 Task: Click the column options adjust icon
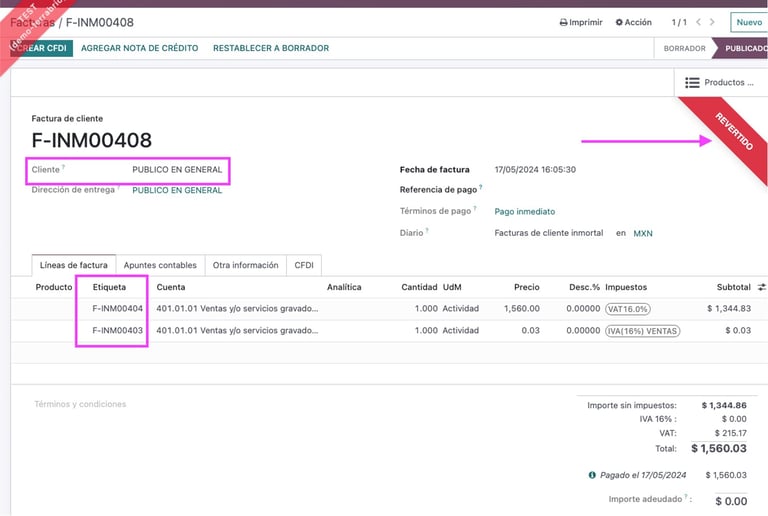point(761,287)
